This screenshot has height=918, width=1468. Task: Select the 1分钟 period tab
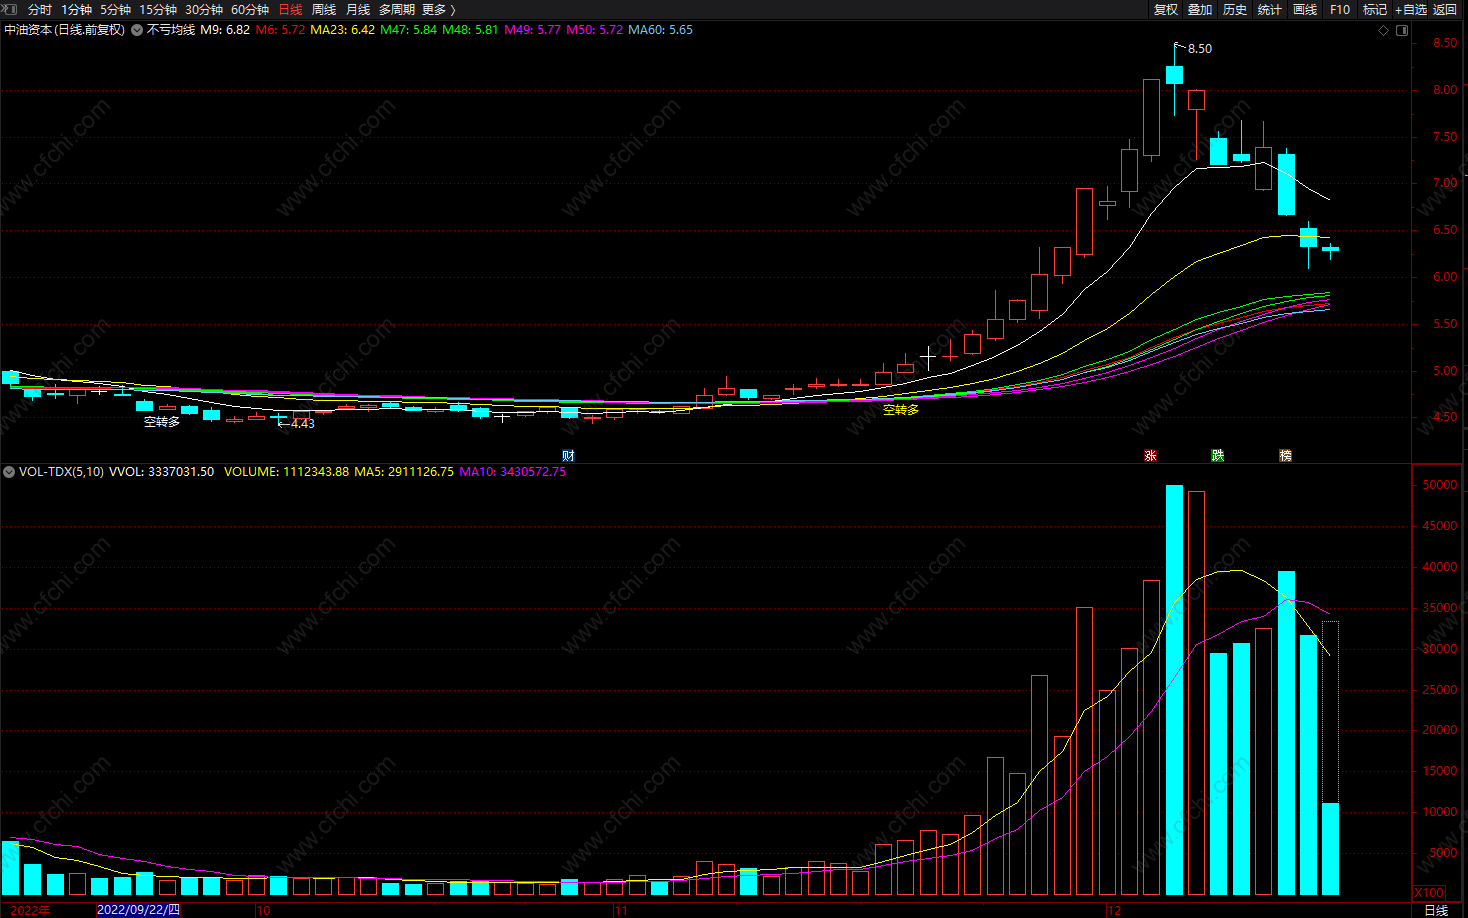(77, 9)
